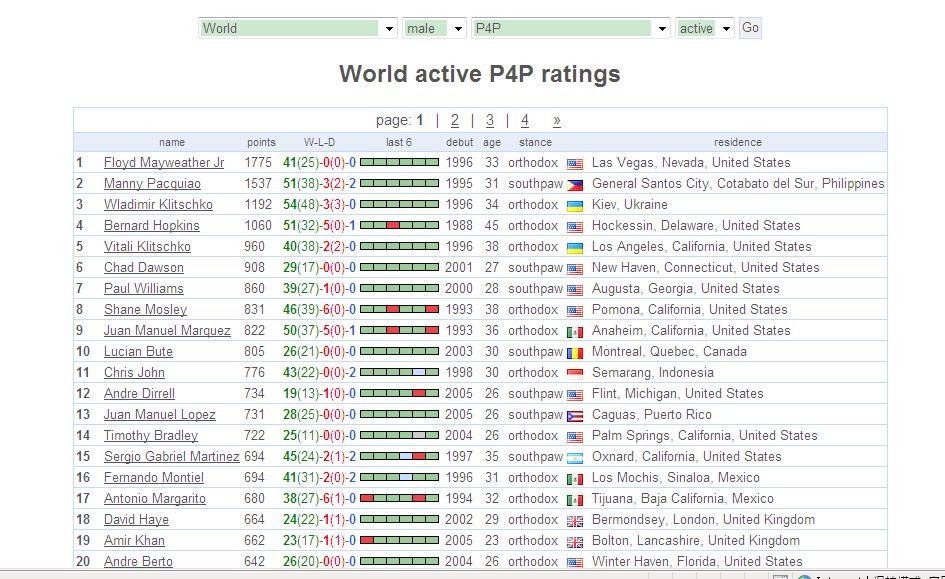Click Argentina flag in Sergio Gabriel Martinez row
This screenshot has height=579, width=945.
(575, 458)
